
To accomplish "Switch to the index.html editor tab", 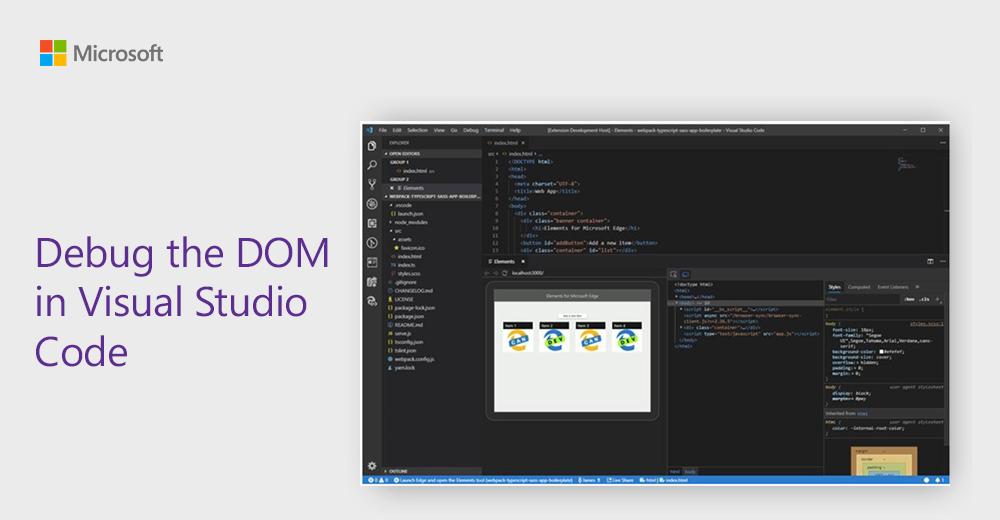I will point(504,143).
